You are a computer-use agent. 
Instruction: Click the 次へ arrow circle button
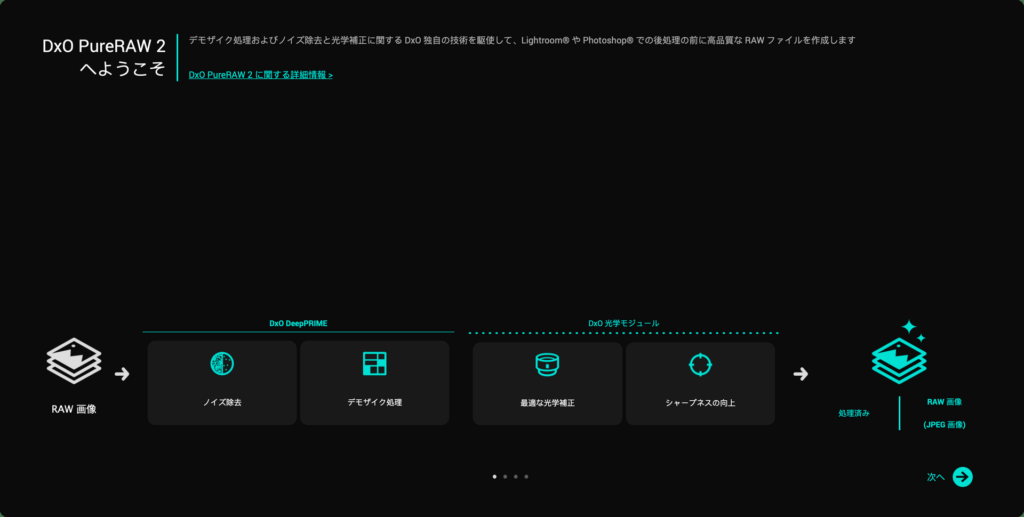coord(962,477)
